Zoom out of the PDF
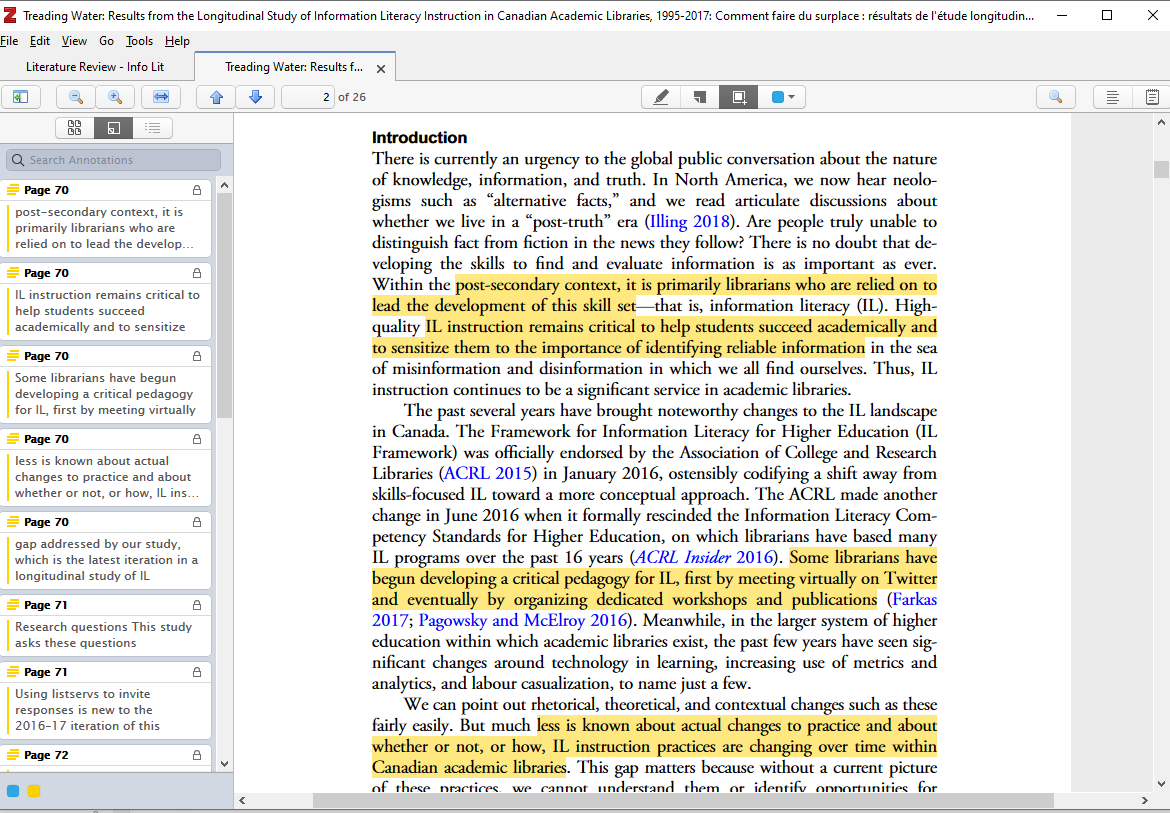Image resolution: width=1170 pixels, height=813 pixels. [x=75, y=97]
